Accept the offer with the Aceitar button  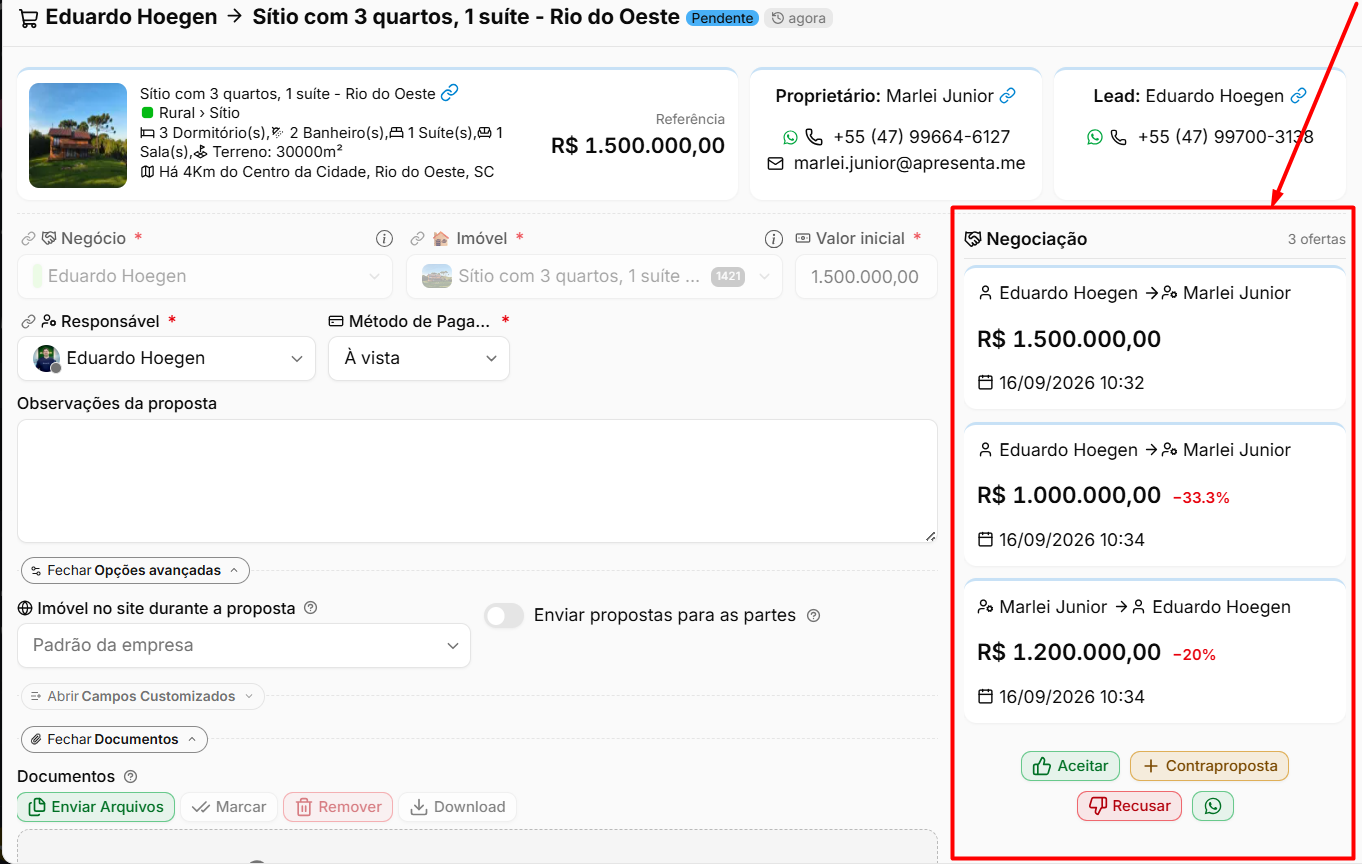pyautogui.click(x=1070, y=766)
